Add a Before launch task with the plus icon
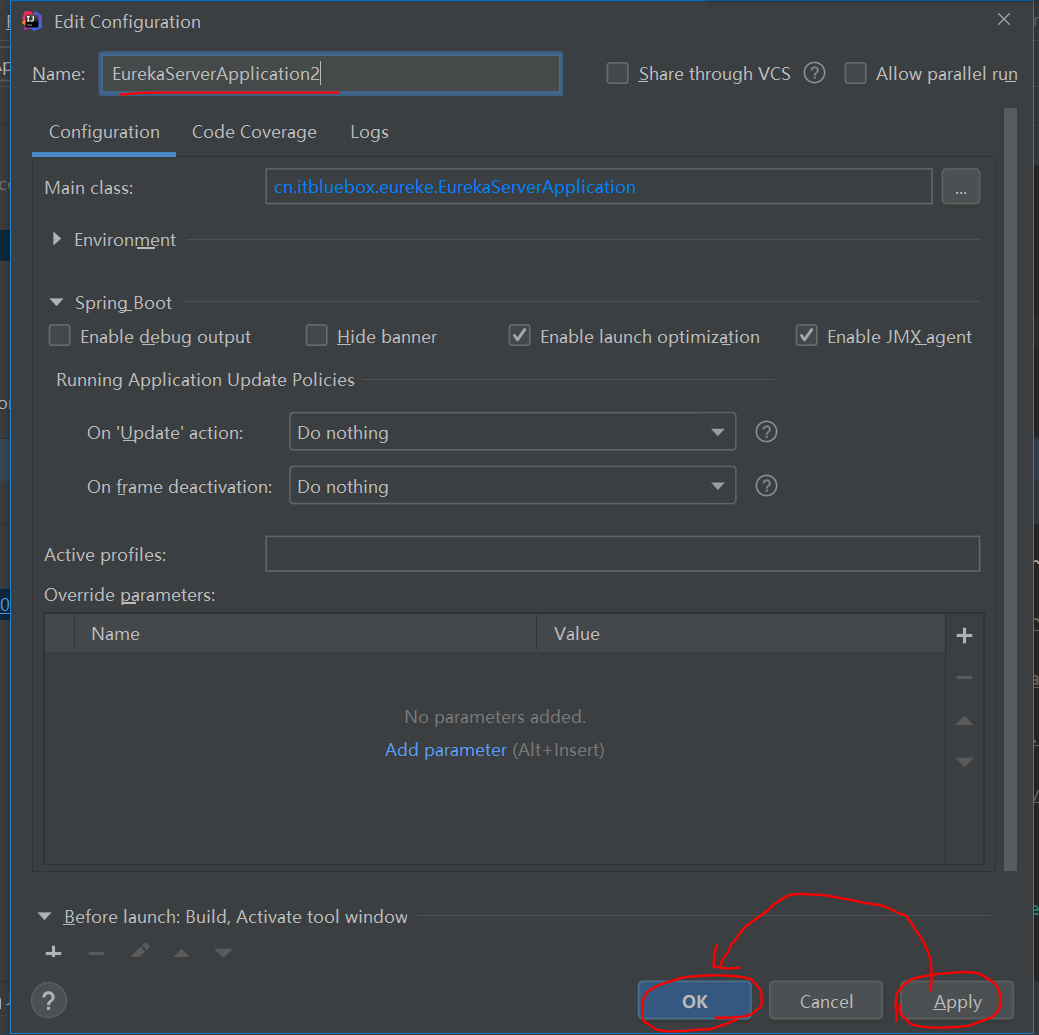This screenshot has height=1035, width=1039. (x=54, y=953)
